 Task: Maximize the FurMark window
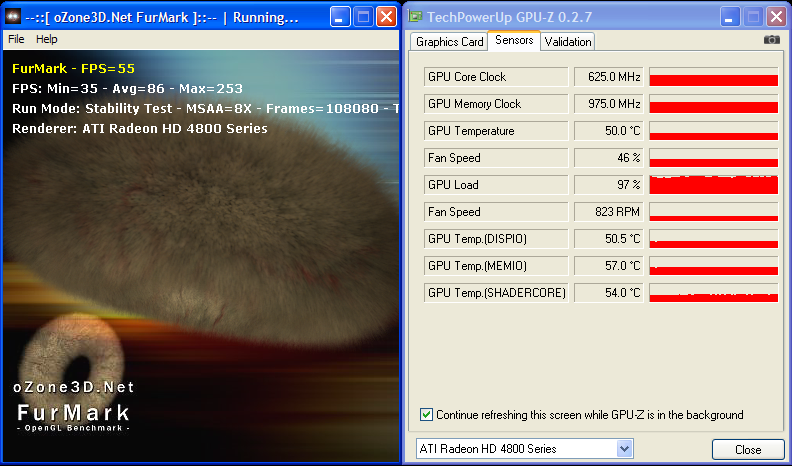[363, 17]
